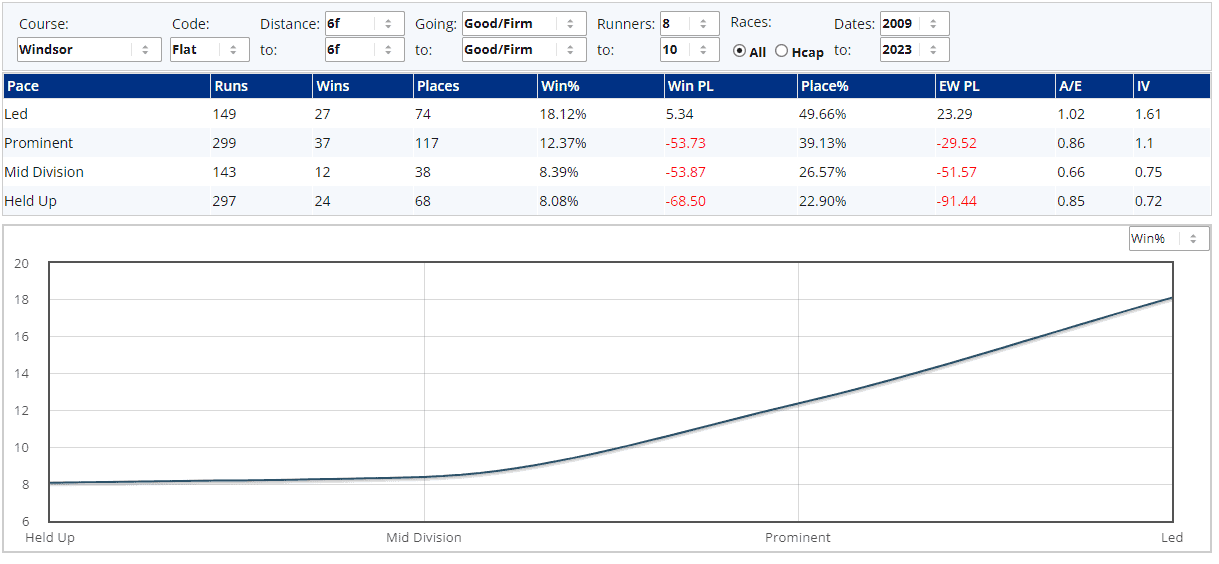The width and height of the screenshot is (1219, 564).
Task: Open the first Going Good/Firm dropdown
Action: (524, 24)
